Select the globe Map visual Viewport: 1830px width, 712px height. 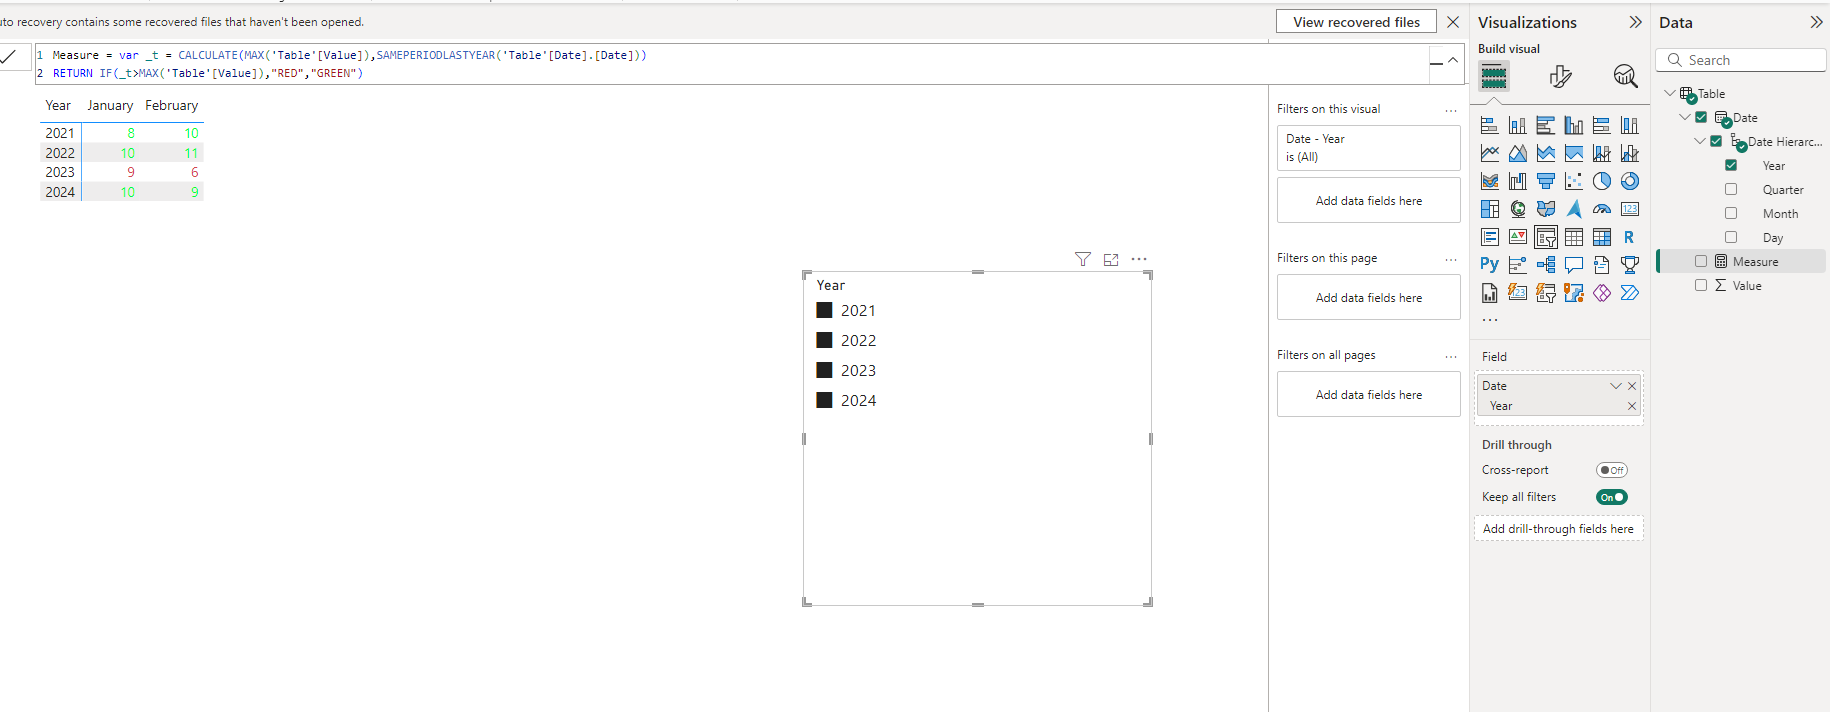coord(1517,209)
